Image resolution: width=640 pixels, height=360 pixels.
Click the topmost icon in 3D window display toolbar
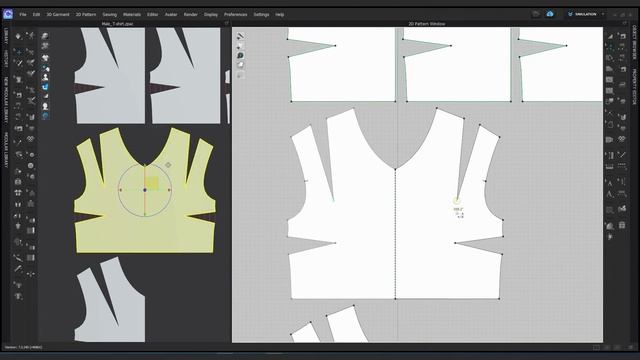45,37
